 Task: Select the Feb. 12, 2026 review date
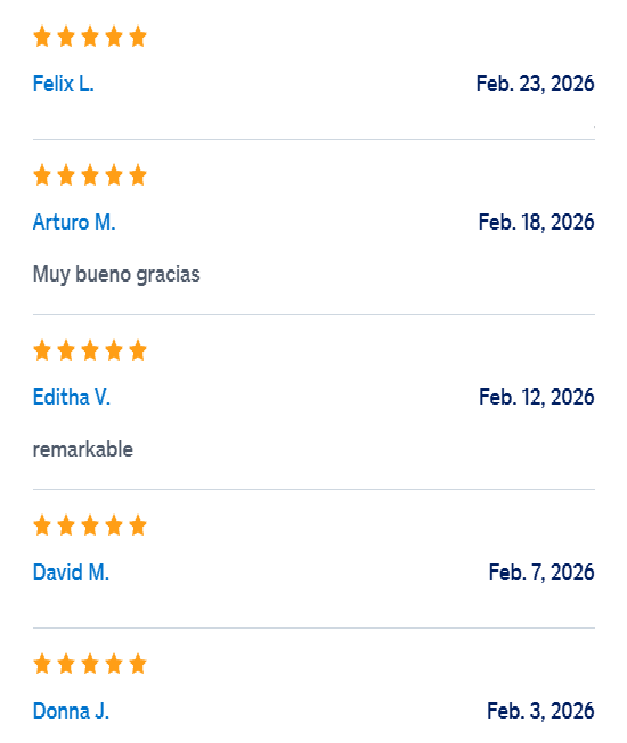[536, 397]
